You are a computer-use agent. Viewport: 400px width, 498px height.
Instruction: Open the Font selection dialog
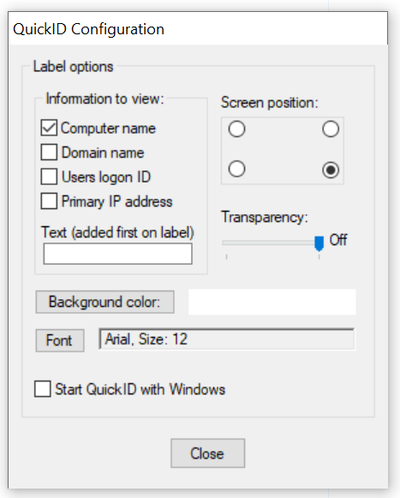point(60,340)
